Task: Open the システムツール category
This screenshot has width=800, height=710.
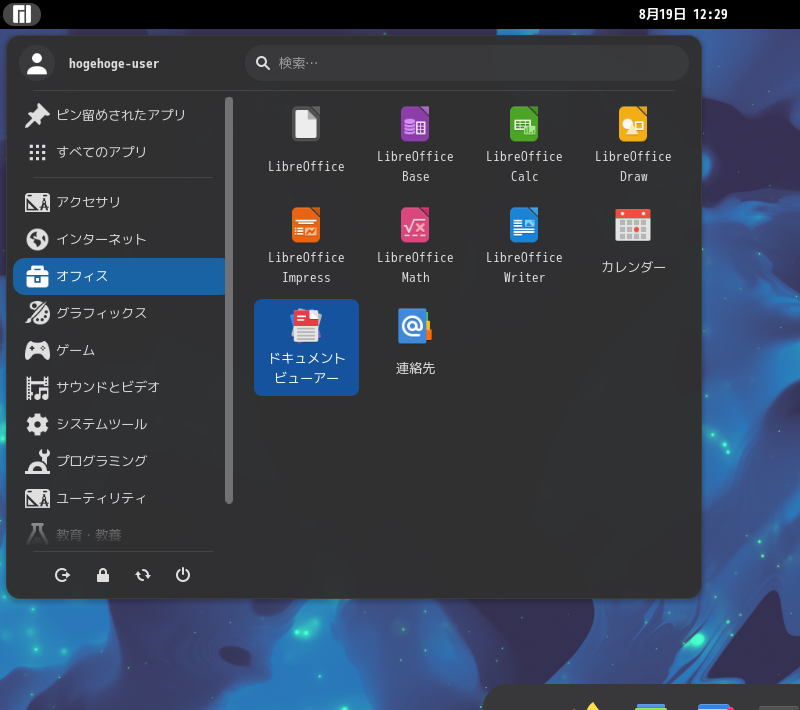Action: 118,424
